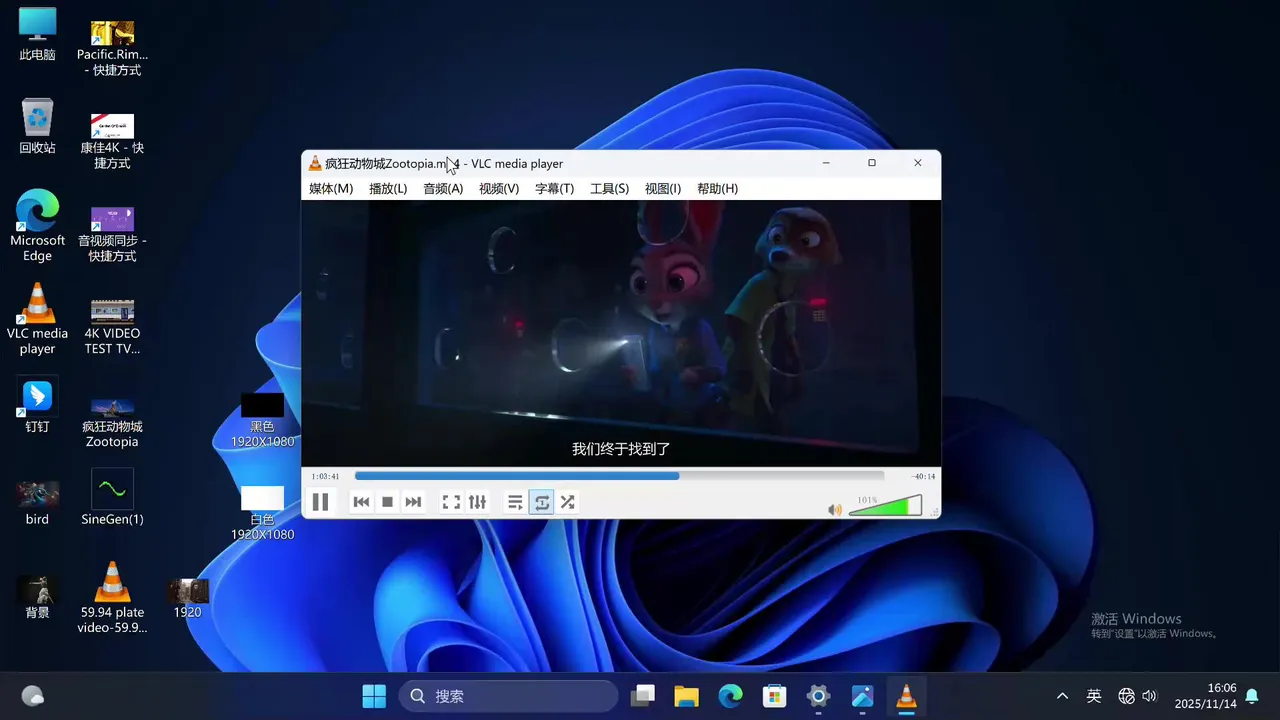Toggle the loop/repeat button
This screenshot has width=1280, height=720.
[x=541, y=502]
